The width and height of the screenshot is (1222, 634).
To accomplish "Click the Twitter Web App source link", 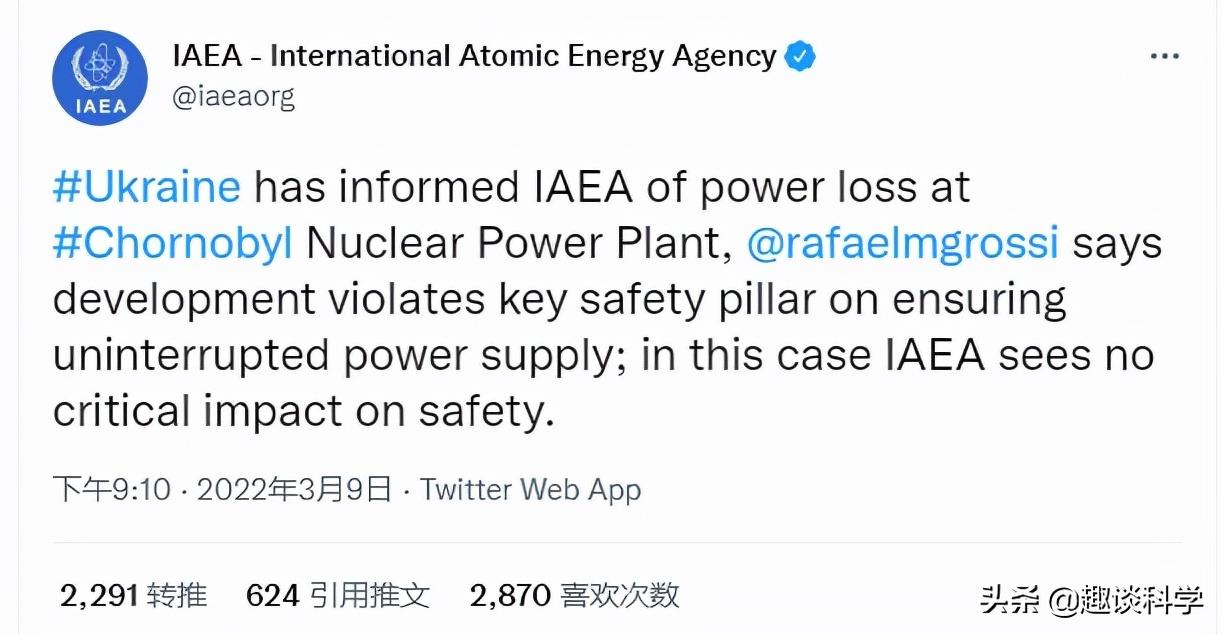I will pyautogui.click(x=530, y=490).
